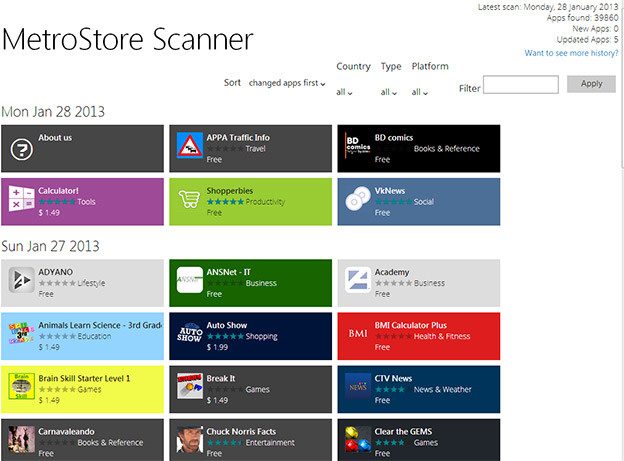Click the Calculator! star rating
Viewport: 624px width, 461px height.
pyautogui.click(x=57, y=202)
